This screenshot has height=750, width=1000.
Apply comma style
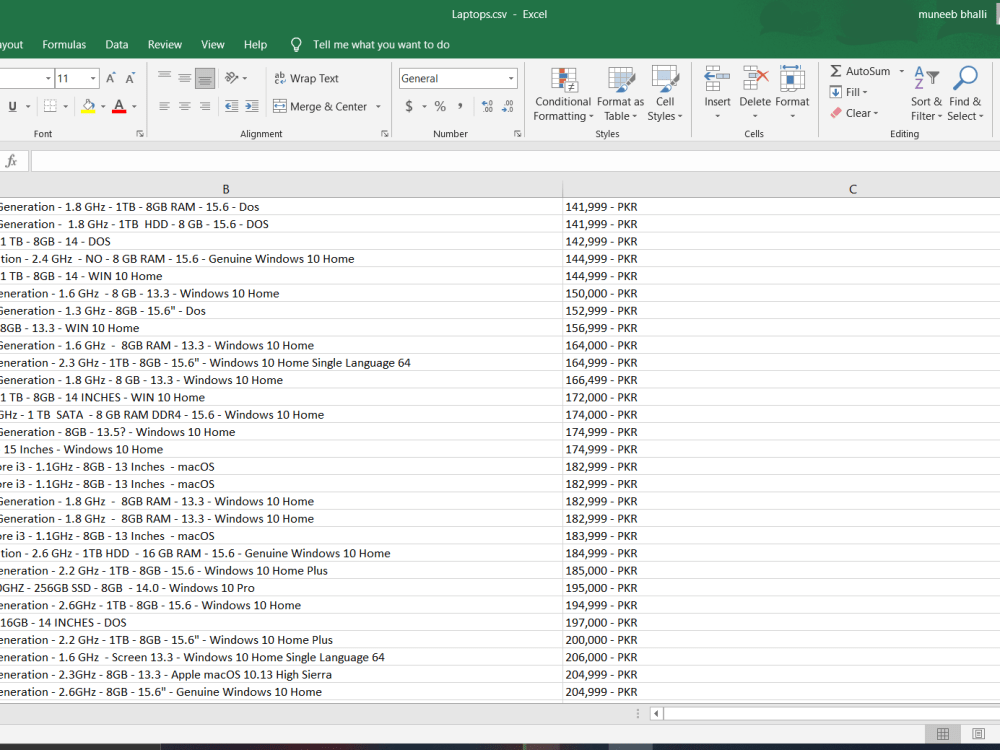click(x=460, y=107)
